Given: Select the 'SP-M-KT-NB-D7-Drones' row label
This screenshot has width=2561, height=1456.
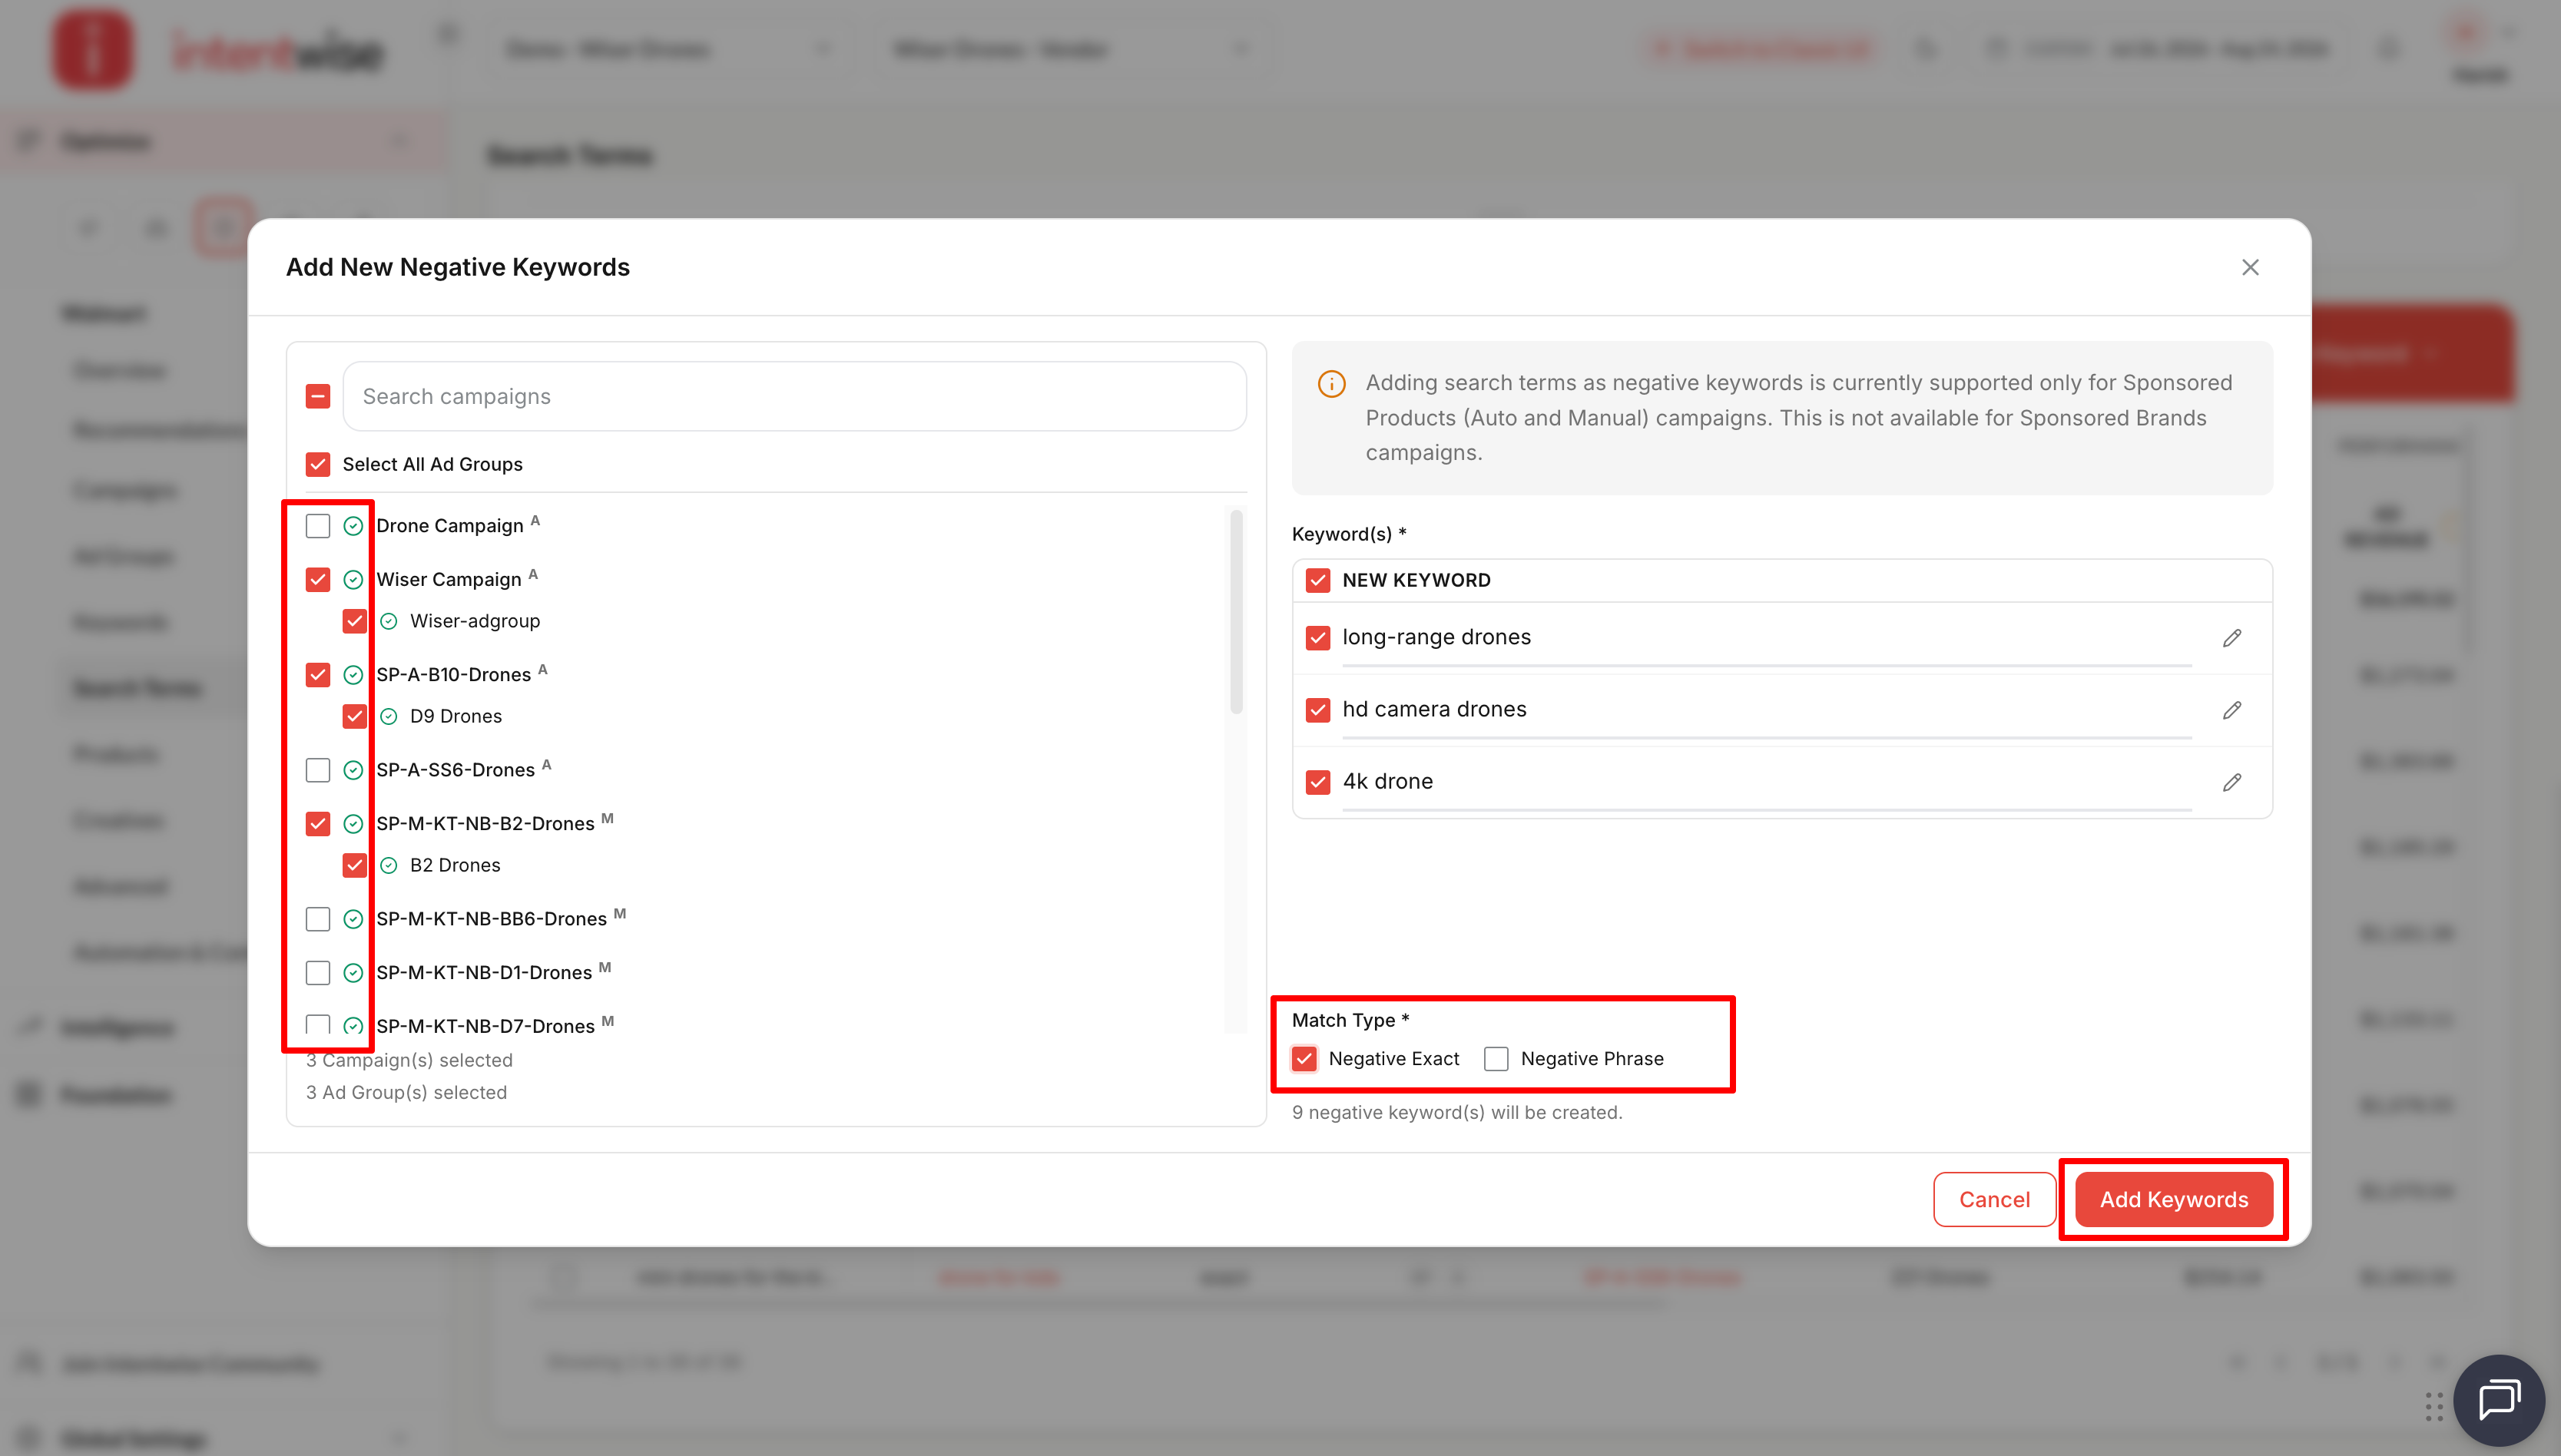Looking at the screenshot, I should [x=485, y=1026].
